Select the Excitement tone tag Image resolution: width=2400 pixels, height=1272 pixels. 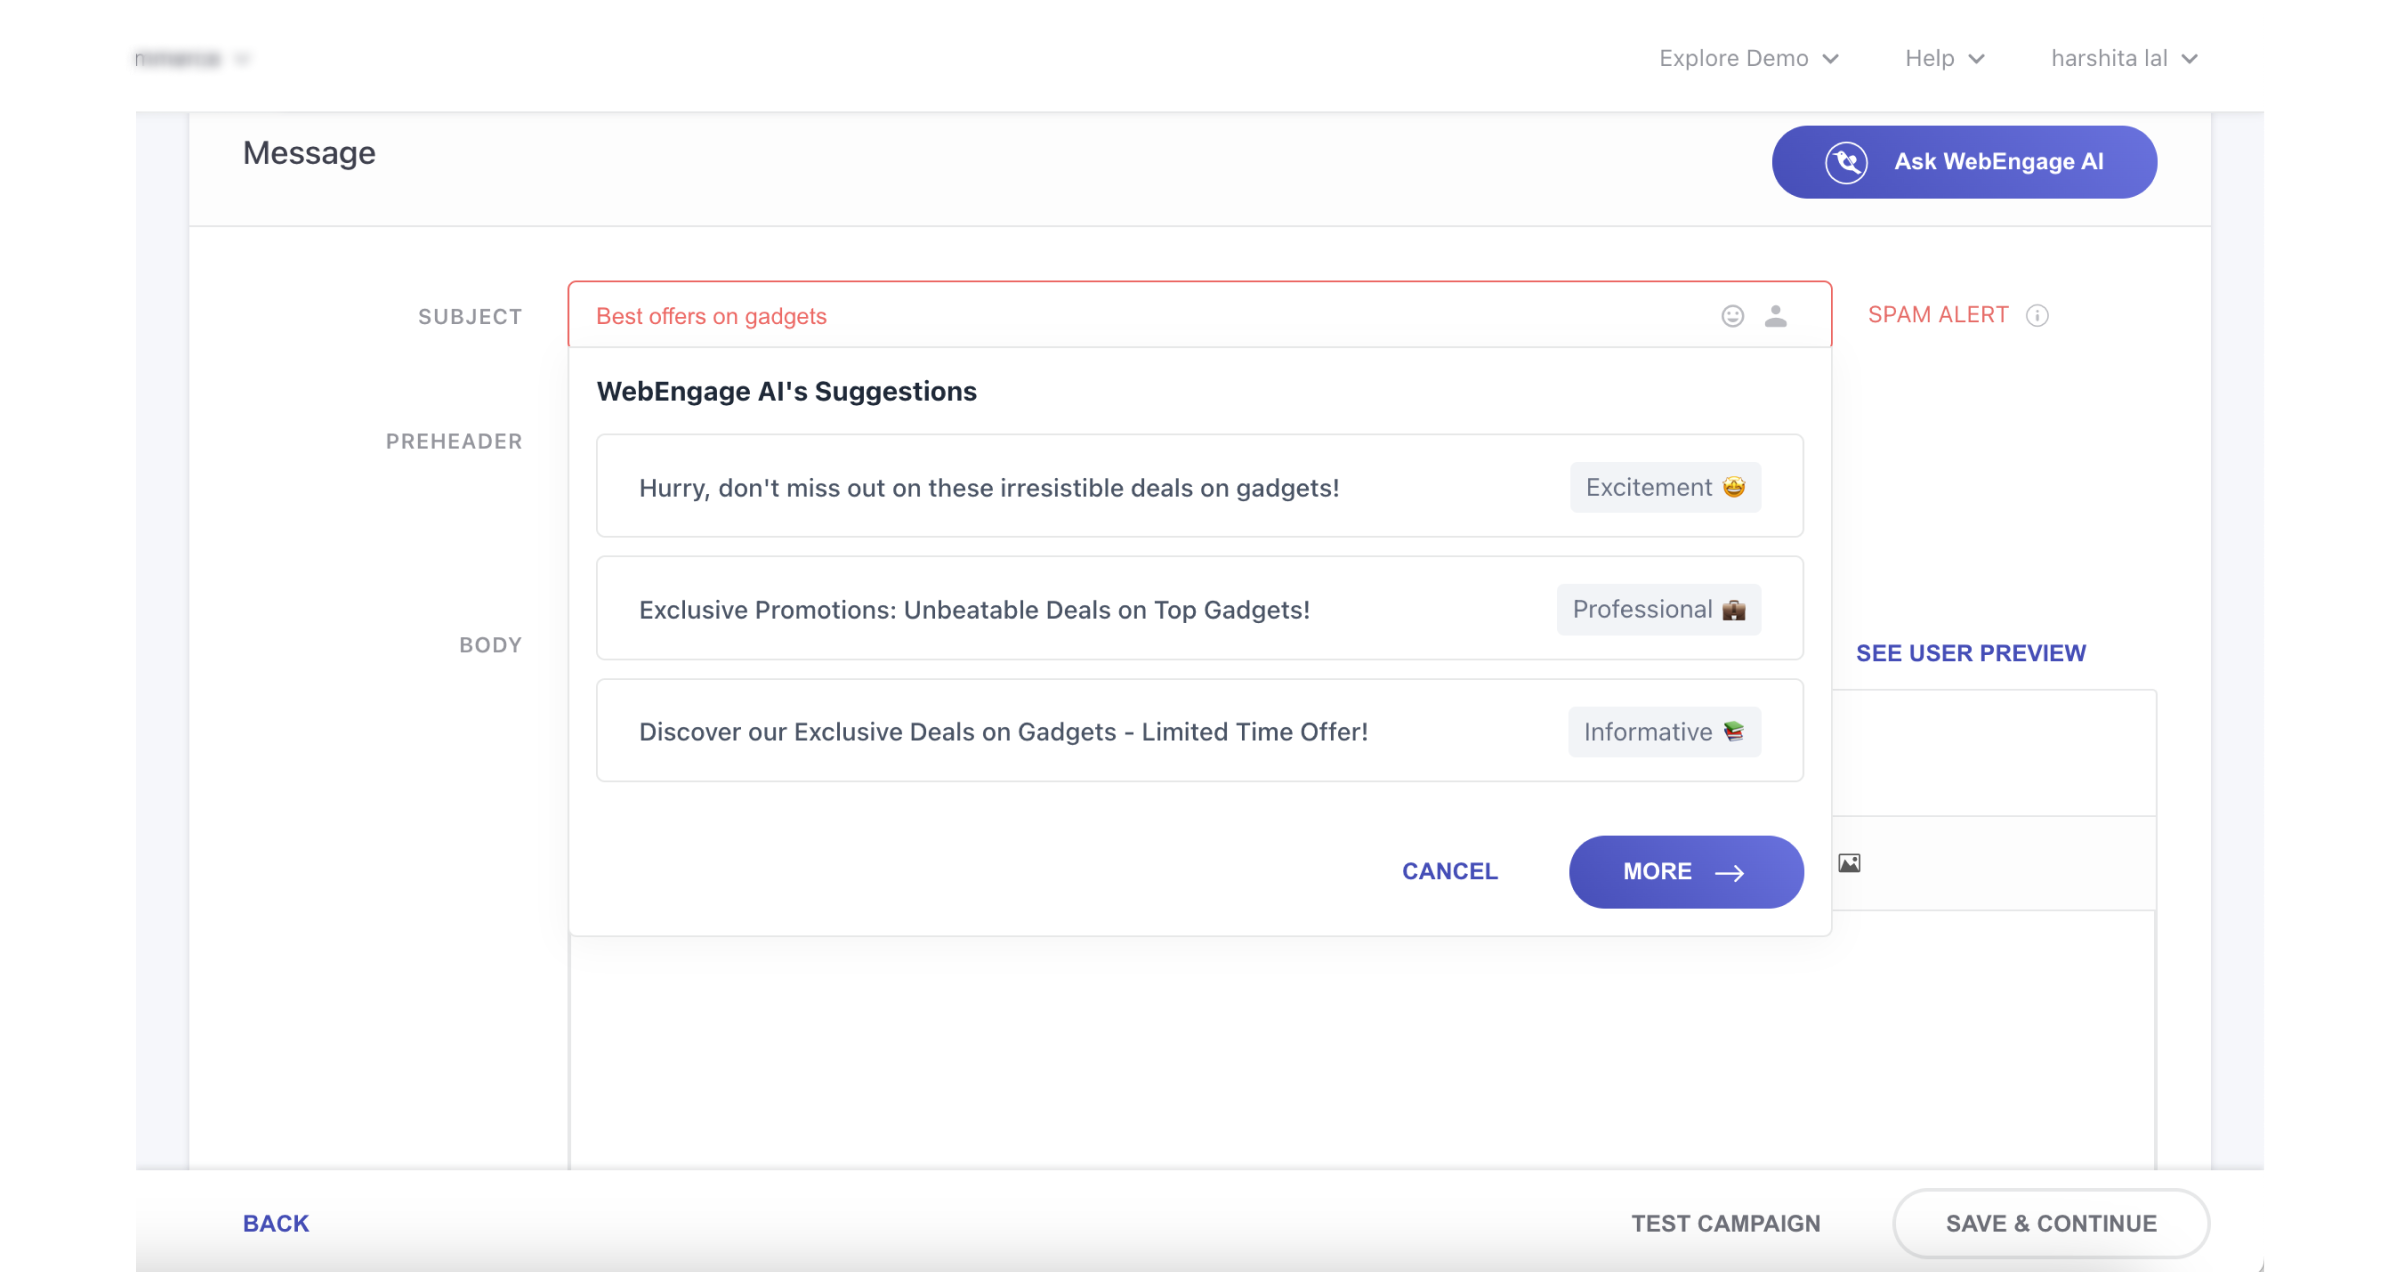click(x=1665, y=488)
